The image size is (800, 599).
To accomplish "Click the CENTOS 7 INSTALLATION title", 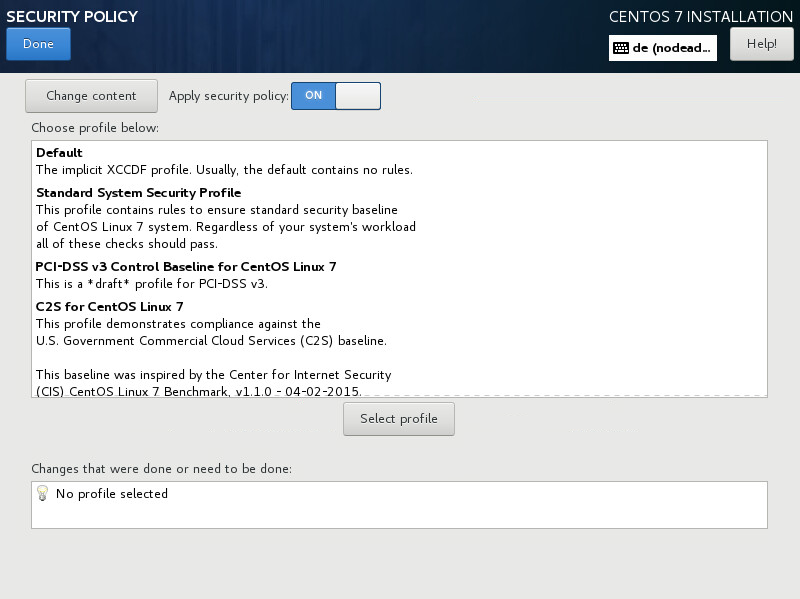I will pyautogui.click(x=700, y=17).
